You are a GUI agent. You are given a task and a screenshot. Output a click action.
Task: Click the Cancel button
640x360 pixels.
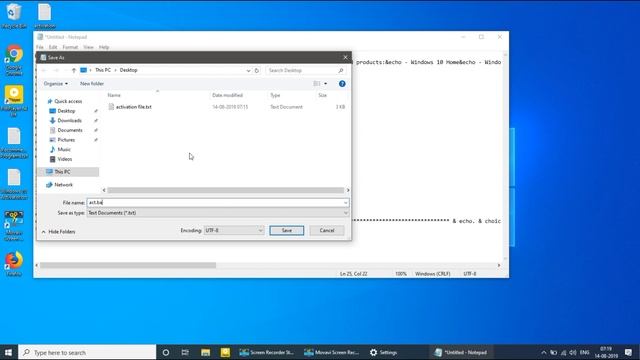point(327,231)
